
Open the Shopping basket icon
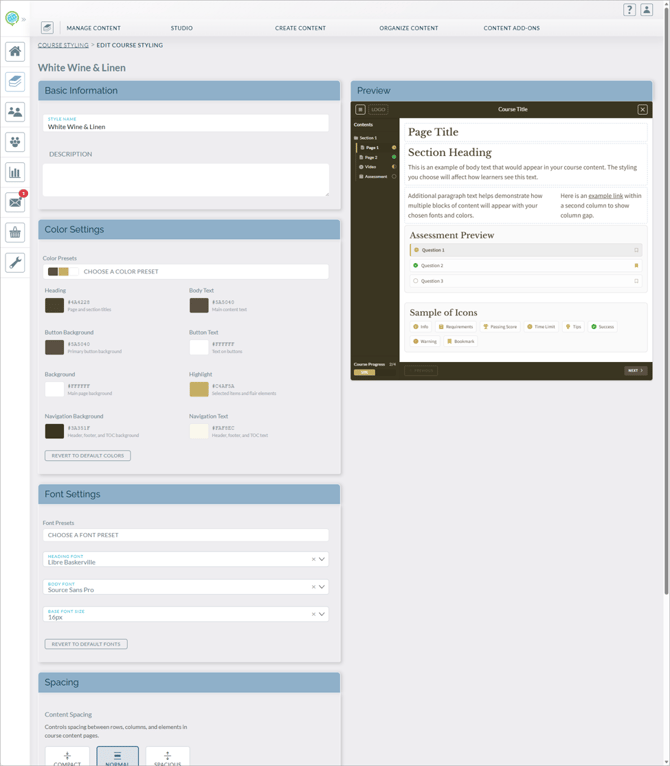tap(15, 233)
